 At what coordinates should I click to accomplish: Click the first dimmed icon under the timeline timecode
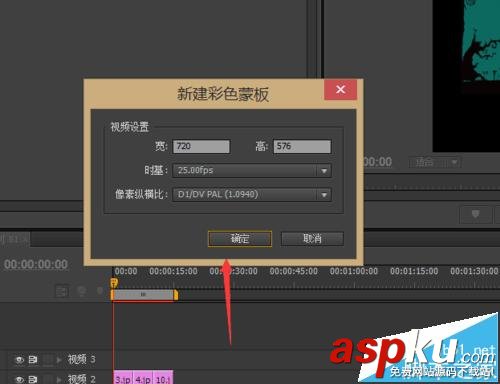point(62,291)
